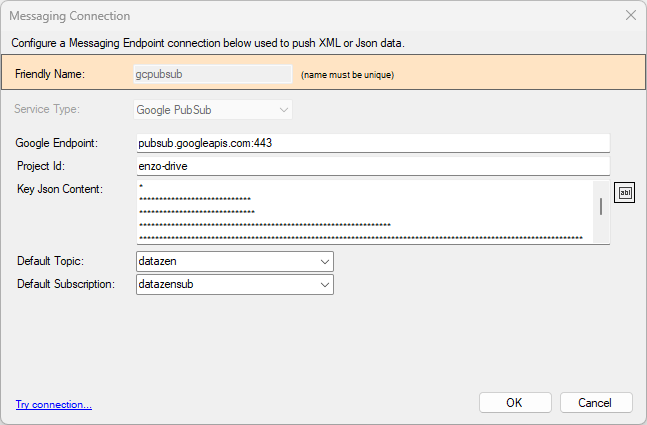Image resolution: width=647 pixels, height=425 pixels.
Task: Click the Service Type chevron arrow
Action: 283,110
